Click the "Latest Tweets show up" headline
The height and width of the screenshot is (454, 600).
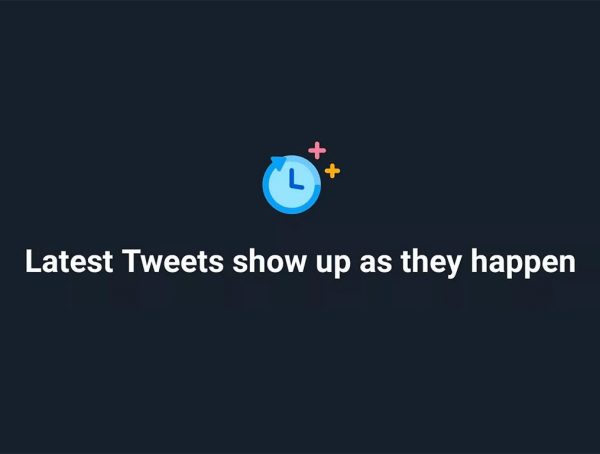[x=300, y=262]
